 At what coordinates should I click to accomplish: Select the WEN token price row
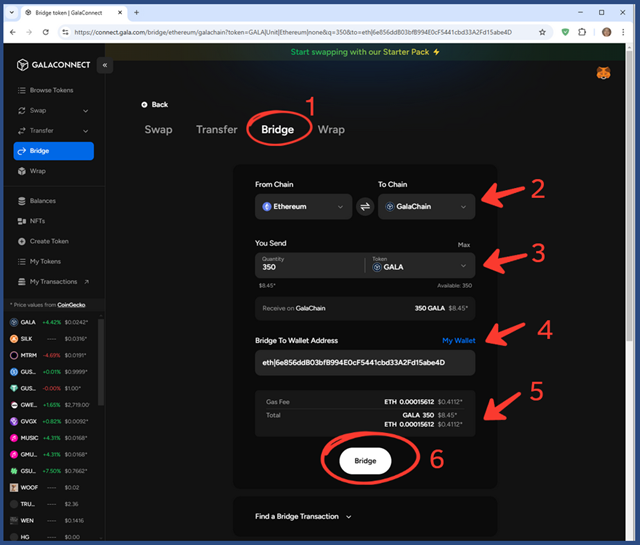49,521
